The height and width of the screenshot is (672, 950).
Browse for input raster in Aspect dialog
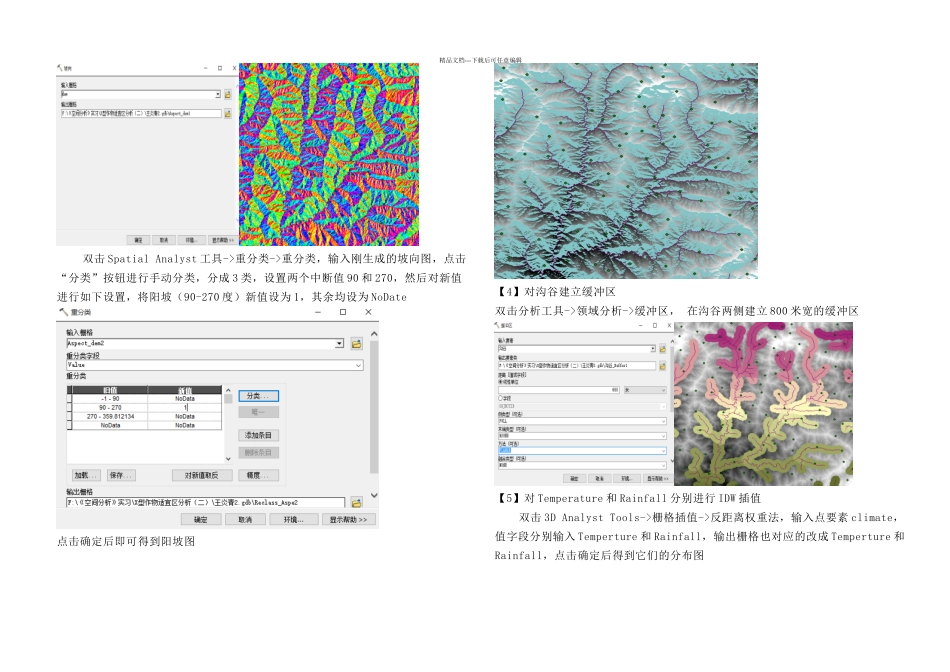228,94
